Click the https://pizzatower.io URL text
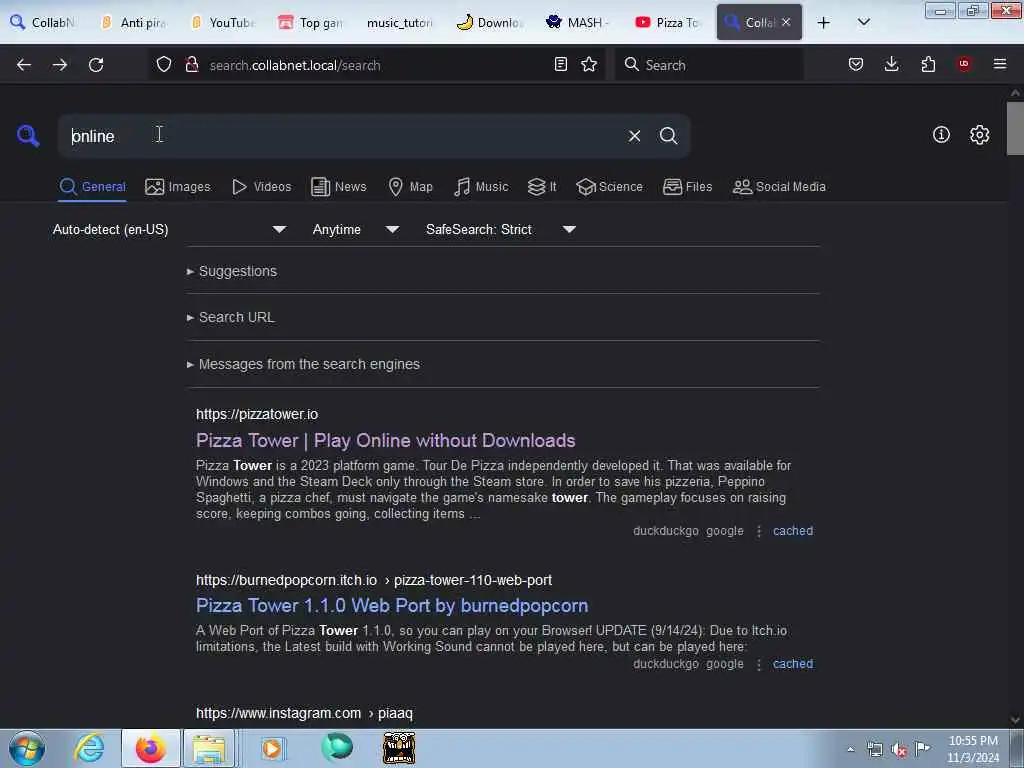The image size is (1024, 768). [x=257, y=414]
